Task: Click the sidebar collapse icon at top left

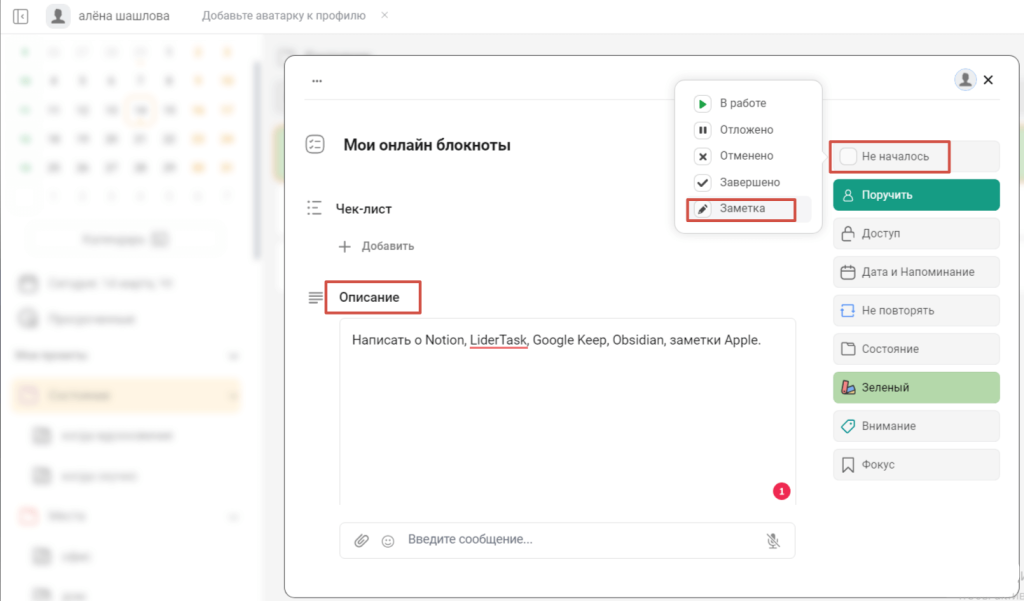Action: point(20,16)
